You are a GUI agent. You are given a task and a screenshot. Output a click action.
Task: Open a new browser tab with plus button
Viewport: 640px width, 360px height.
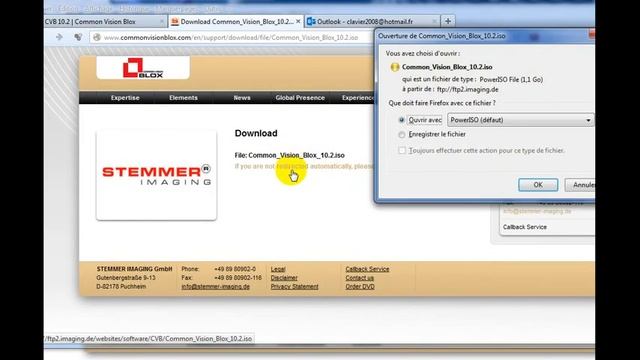coord(448,21)
